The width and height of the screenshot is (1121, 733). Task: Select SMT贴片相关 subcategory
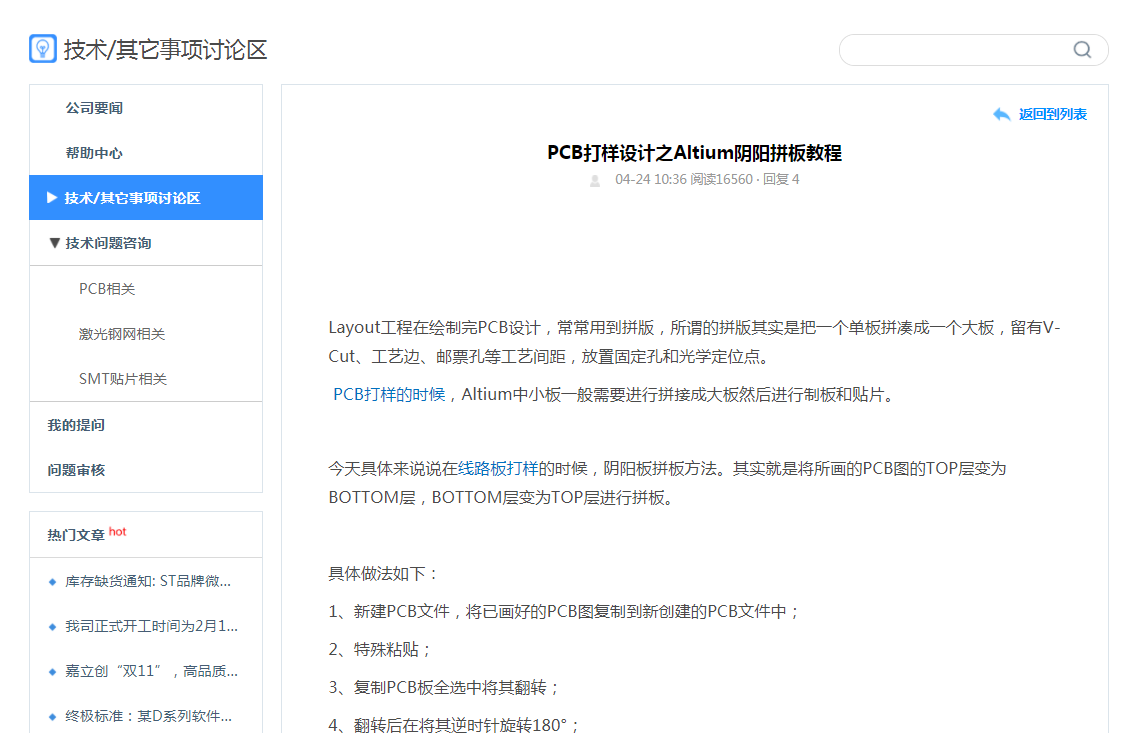pyautogui.click(x=123, y=379)
